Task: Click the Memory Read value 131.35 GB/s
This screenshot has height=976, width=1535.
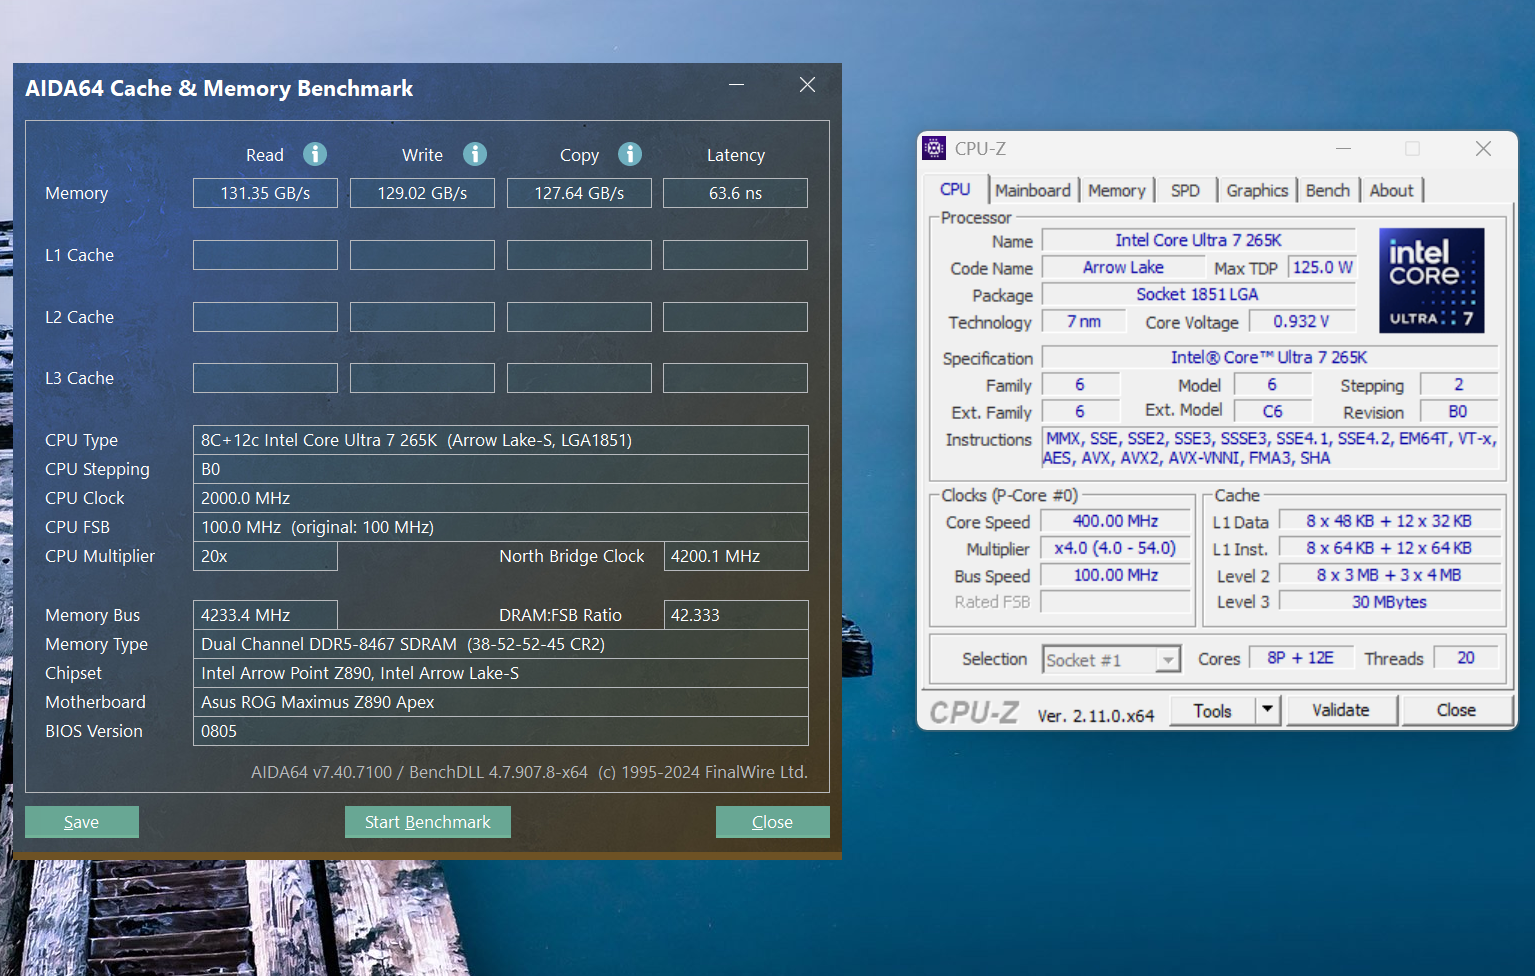Action: pyautogui.click(x=265, y=193)
